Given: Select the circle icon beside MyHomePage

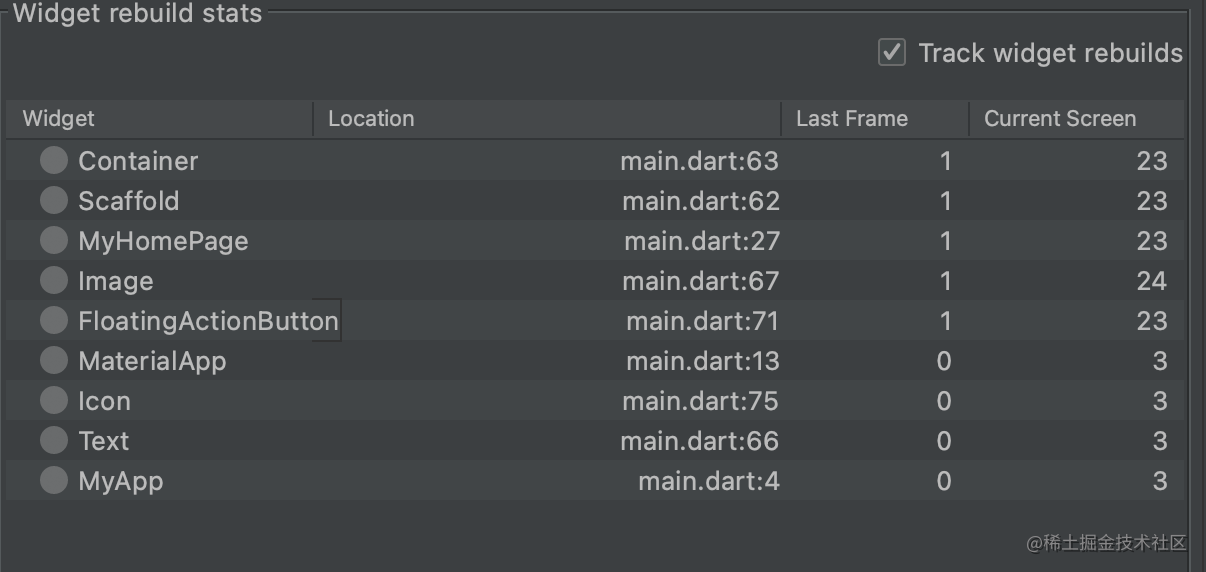Looking at the screenshot, I should [x=54, y=240].
